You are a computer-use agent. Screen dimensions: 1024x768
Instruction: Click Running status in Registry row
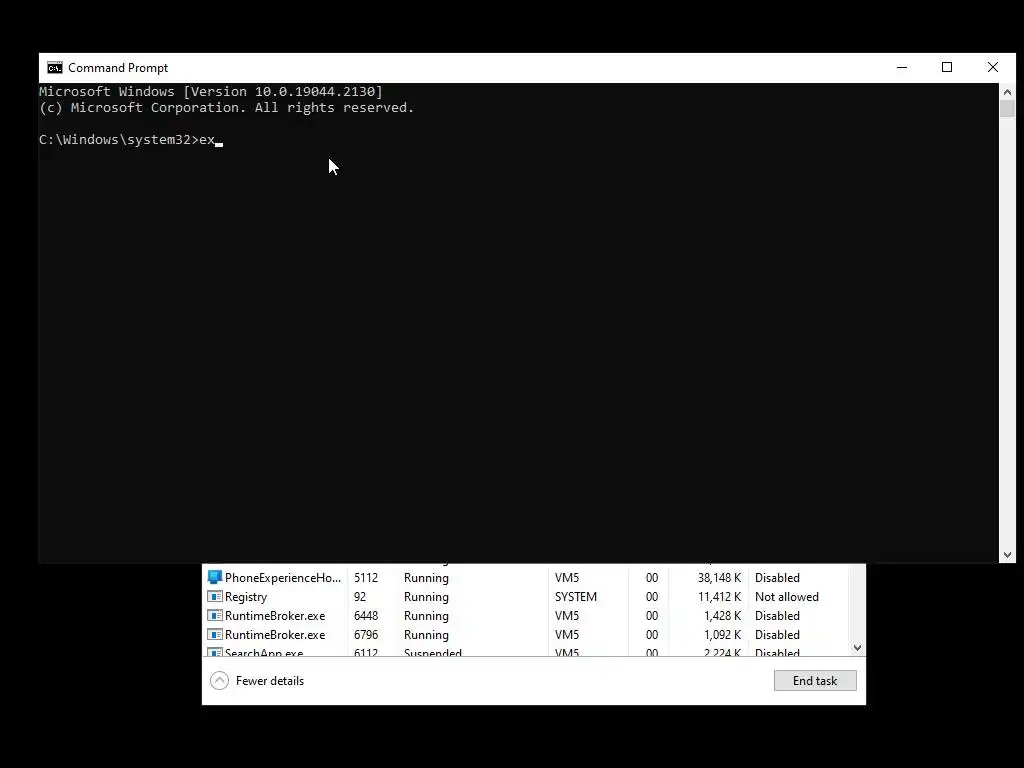[x=426, y=597]
